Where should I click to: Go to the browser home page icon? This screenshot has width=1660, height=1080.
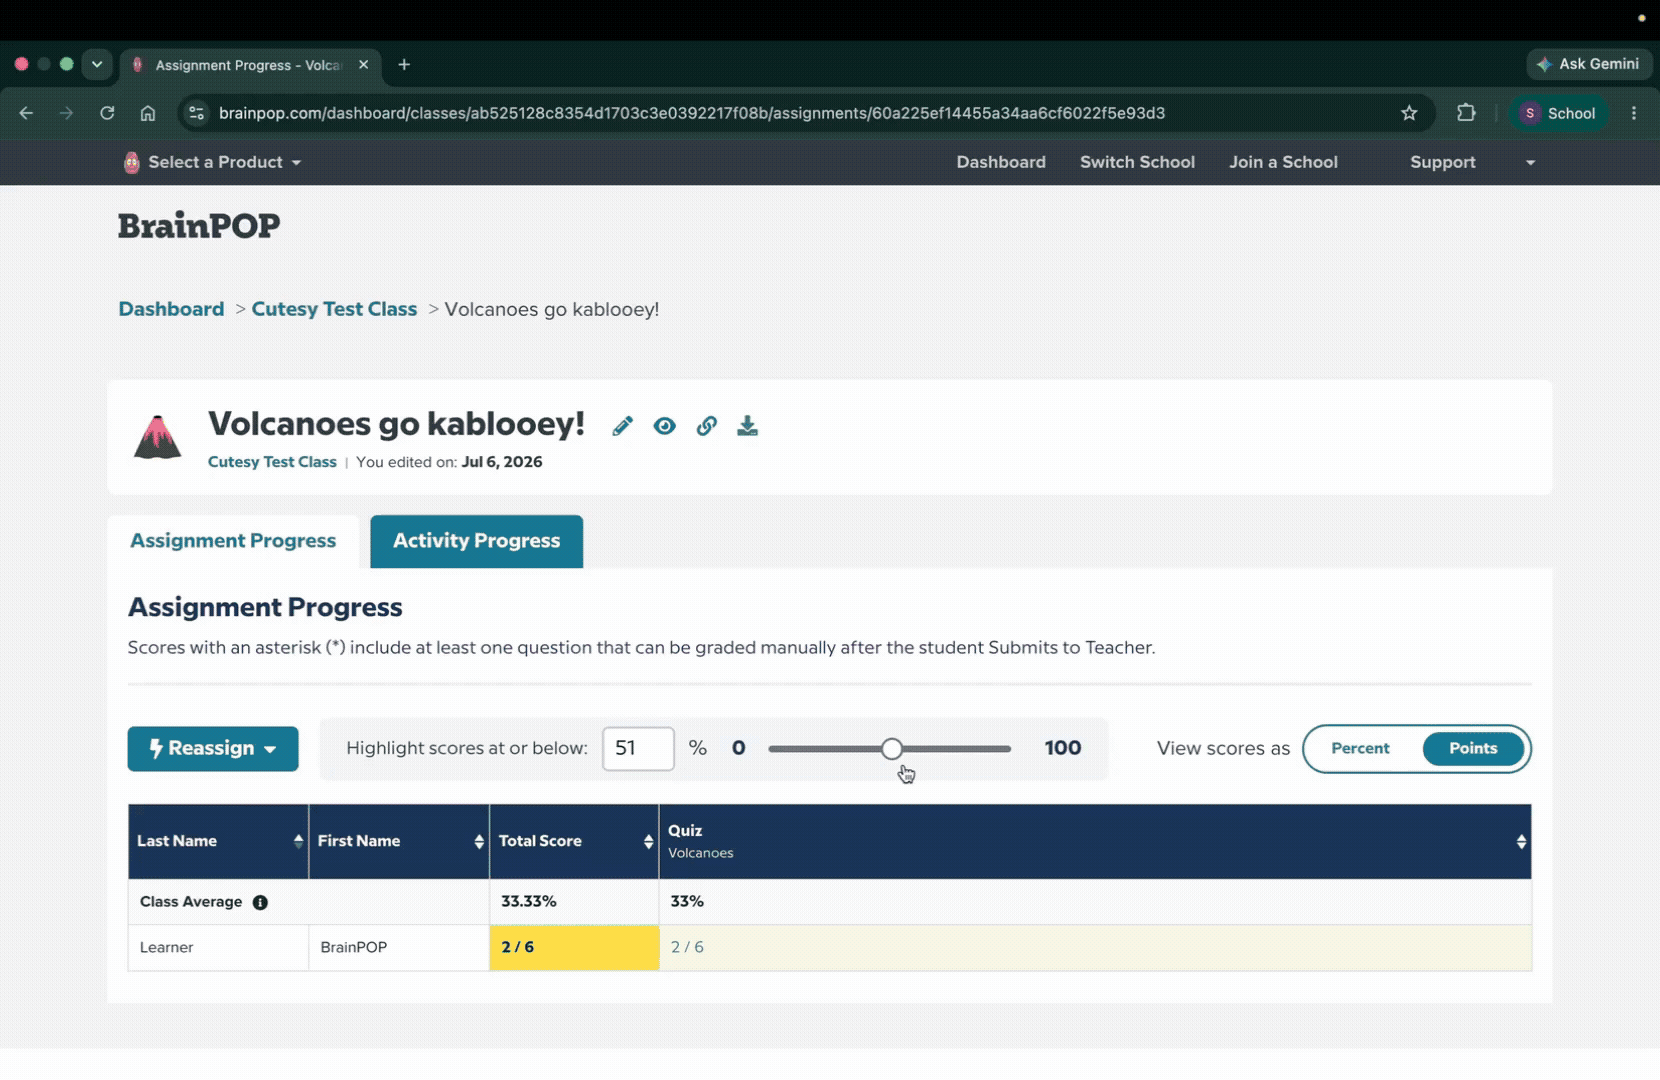(148, 113)
